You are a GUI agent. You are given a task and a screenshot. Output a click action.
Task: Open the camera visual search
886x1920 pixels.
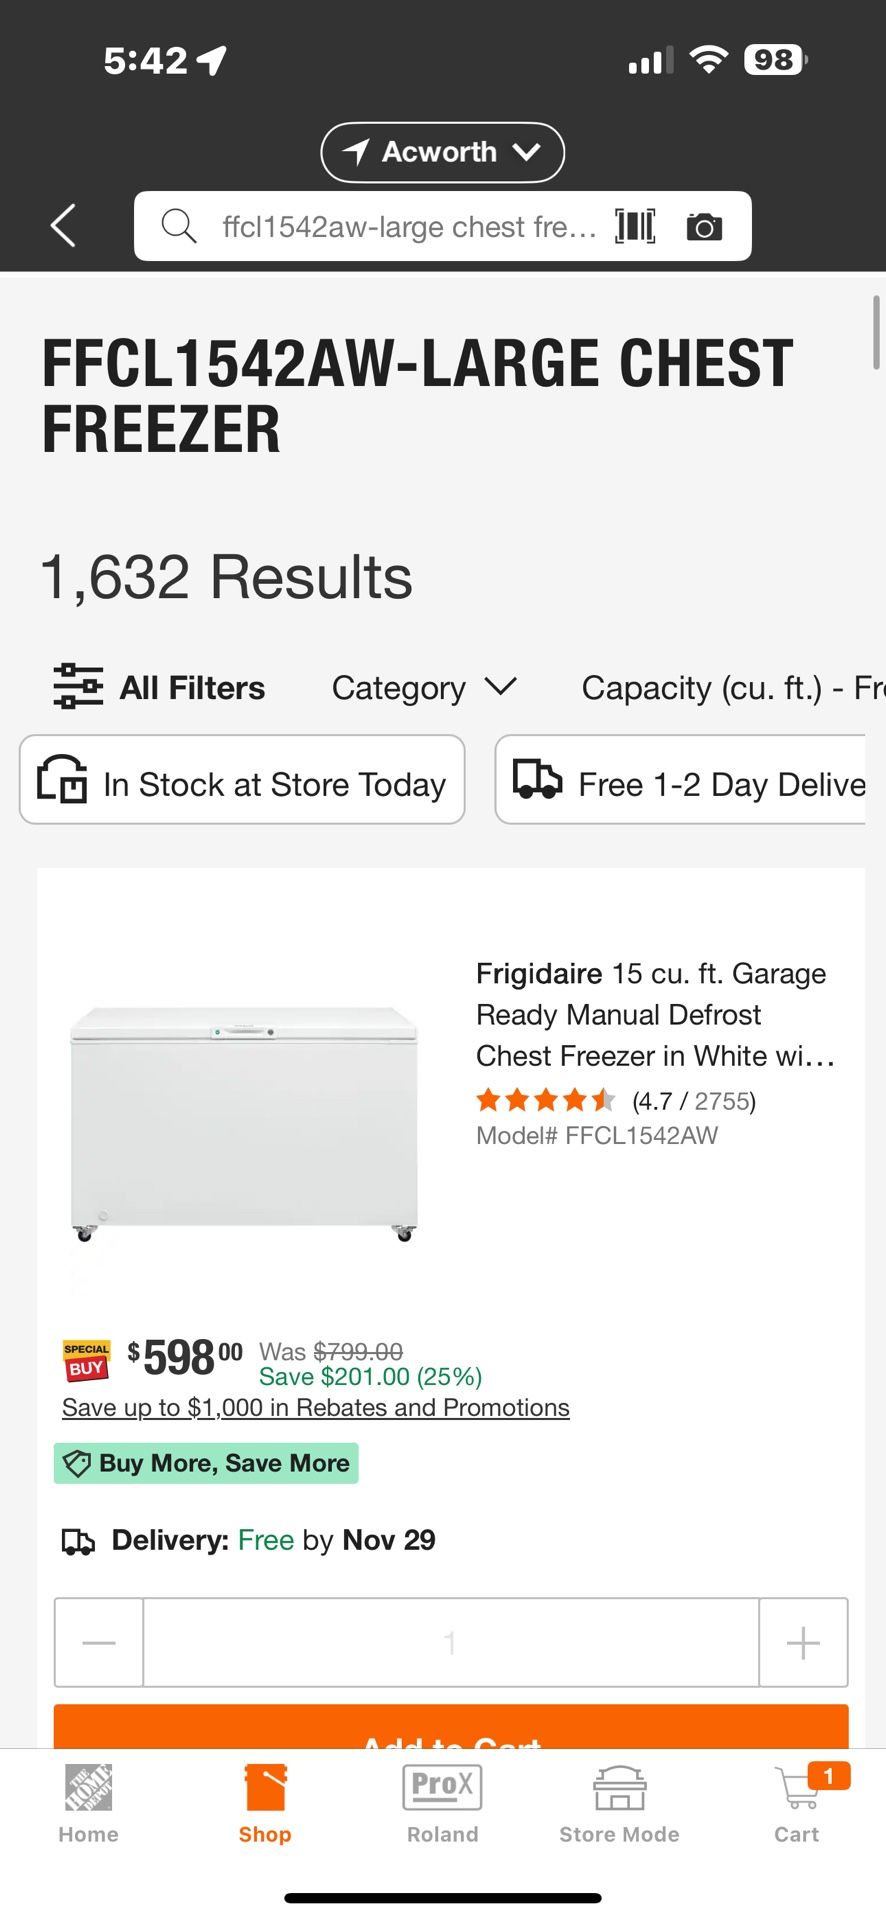tap(704, 226)
